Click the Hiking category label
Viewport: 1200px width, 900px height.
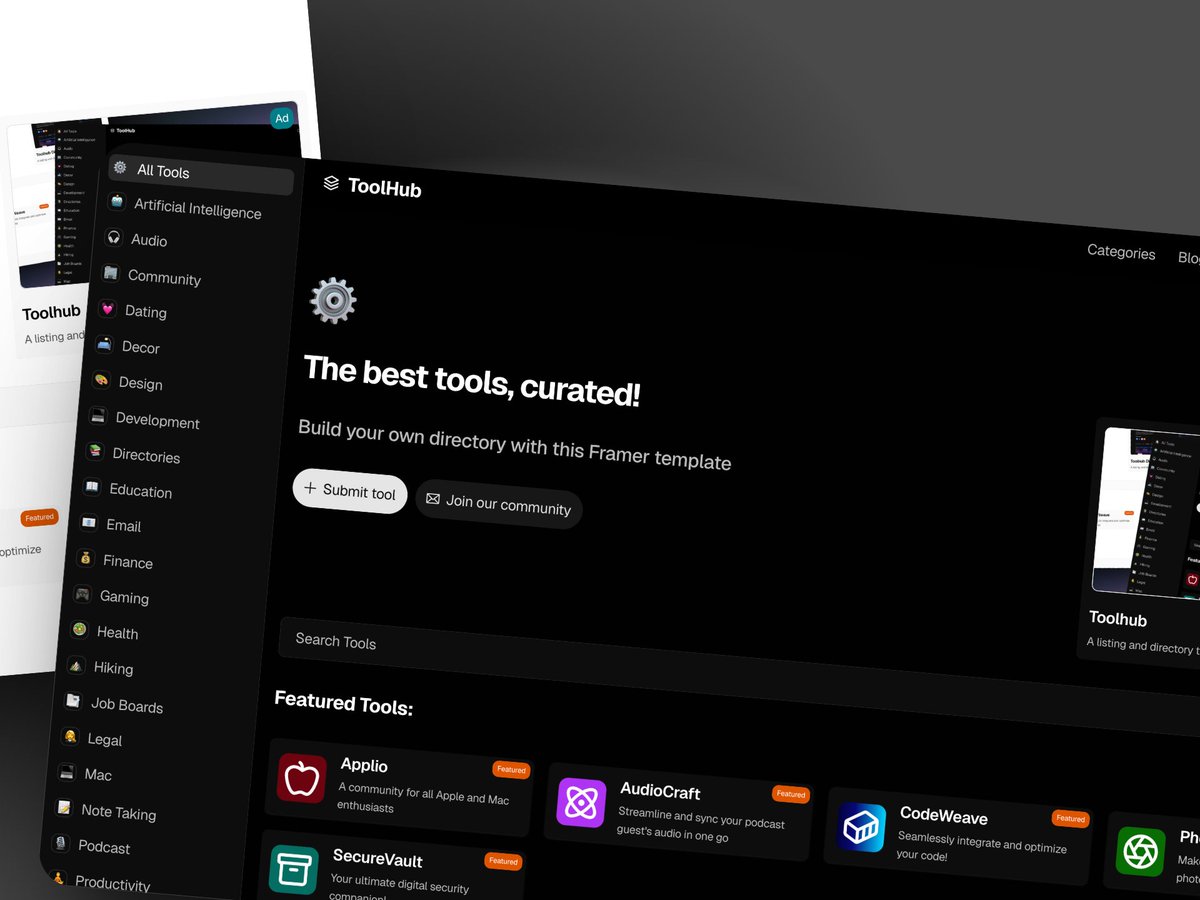tap(113, 668)
